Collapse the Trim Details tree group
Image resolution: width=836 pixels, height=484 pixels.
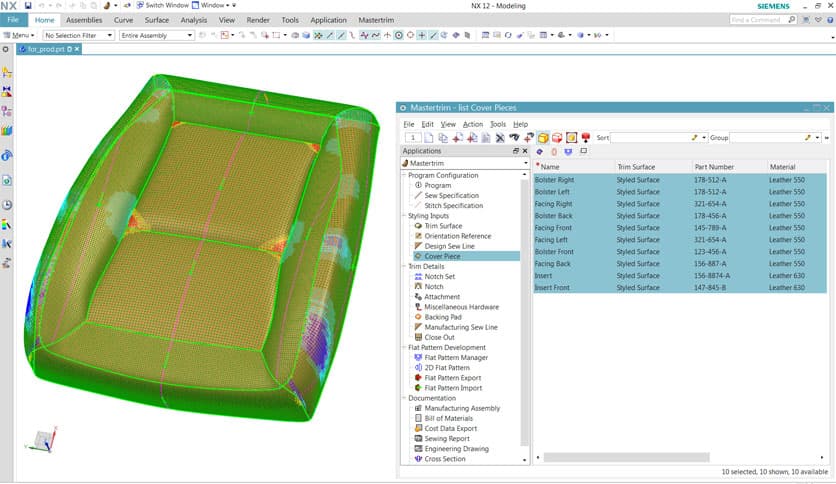click(x=404, y=267)
